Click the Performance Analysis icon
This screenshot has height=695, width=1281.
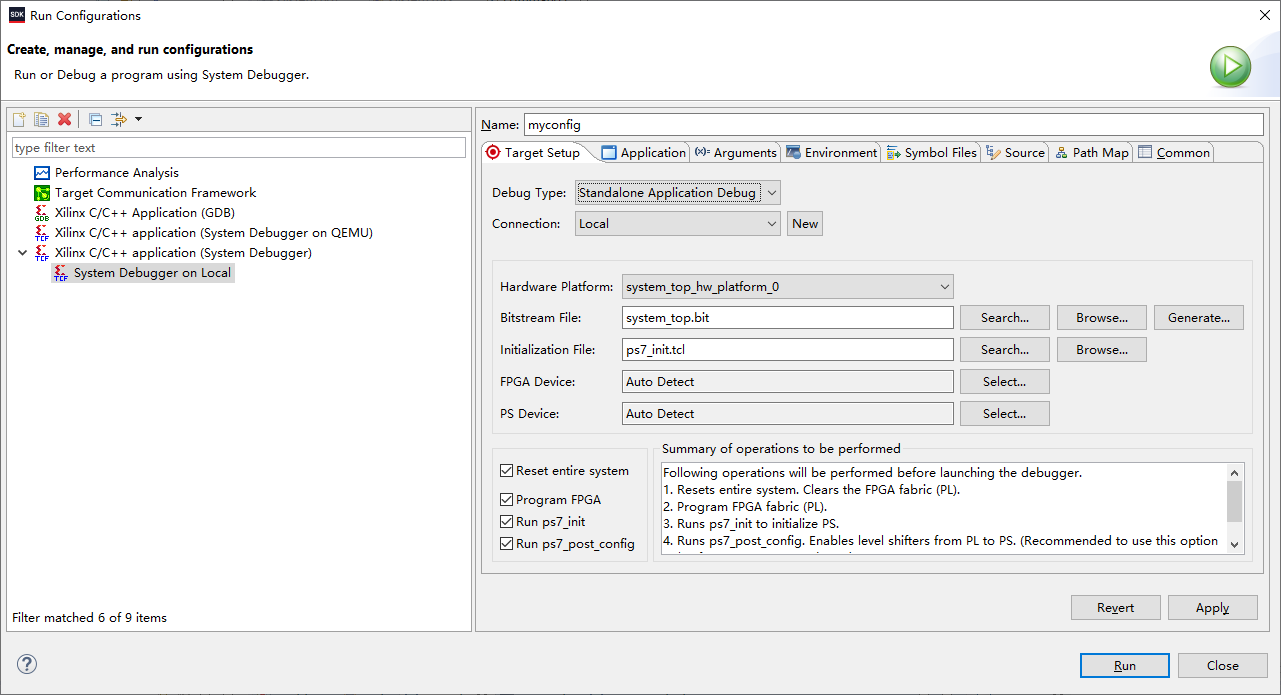42,173
